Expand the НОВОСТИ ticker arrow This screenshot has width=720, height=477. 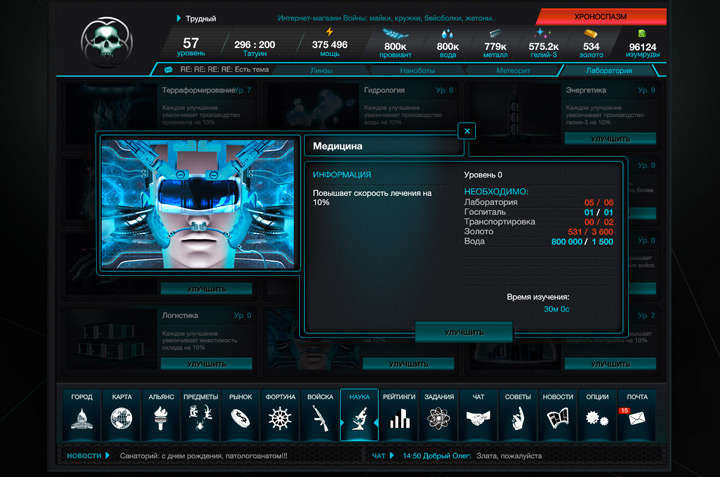[107, 455]
